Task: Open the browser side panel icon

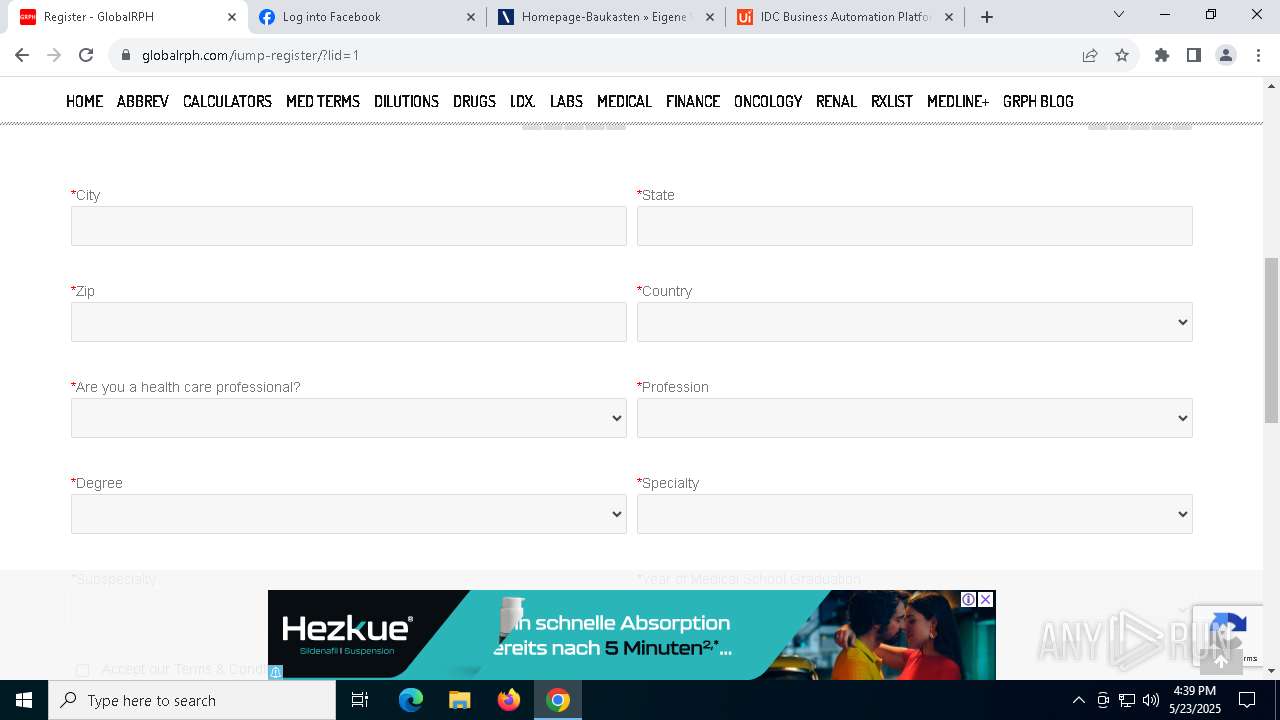Action: tap(1194, 55)
